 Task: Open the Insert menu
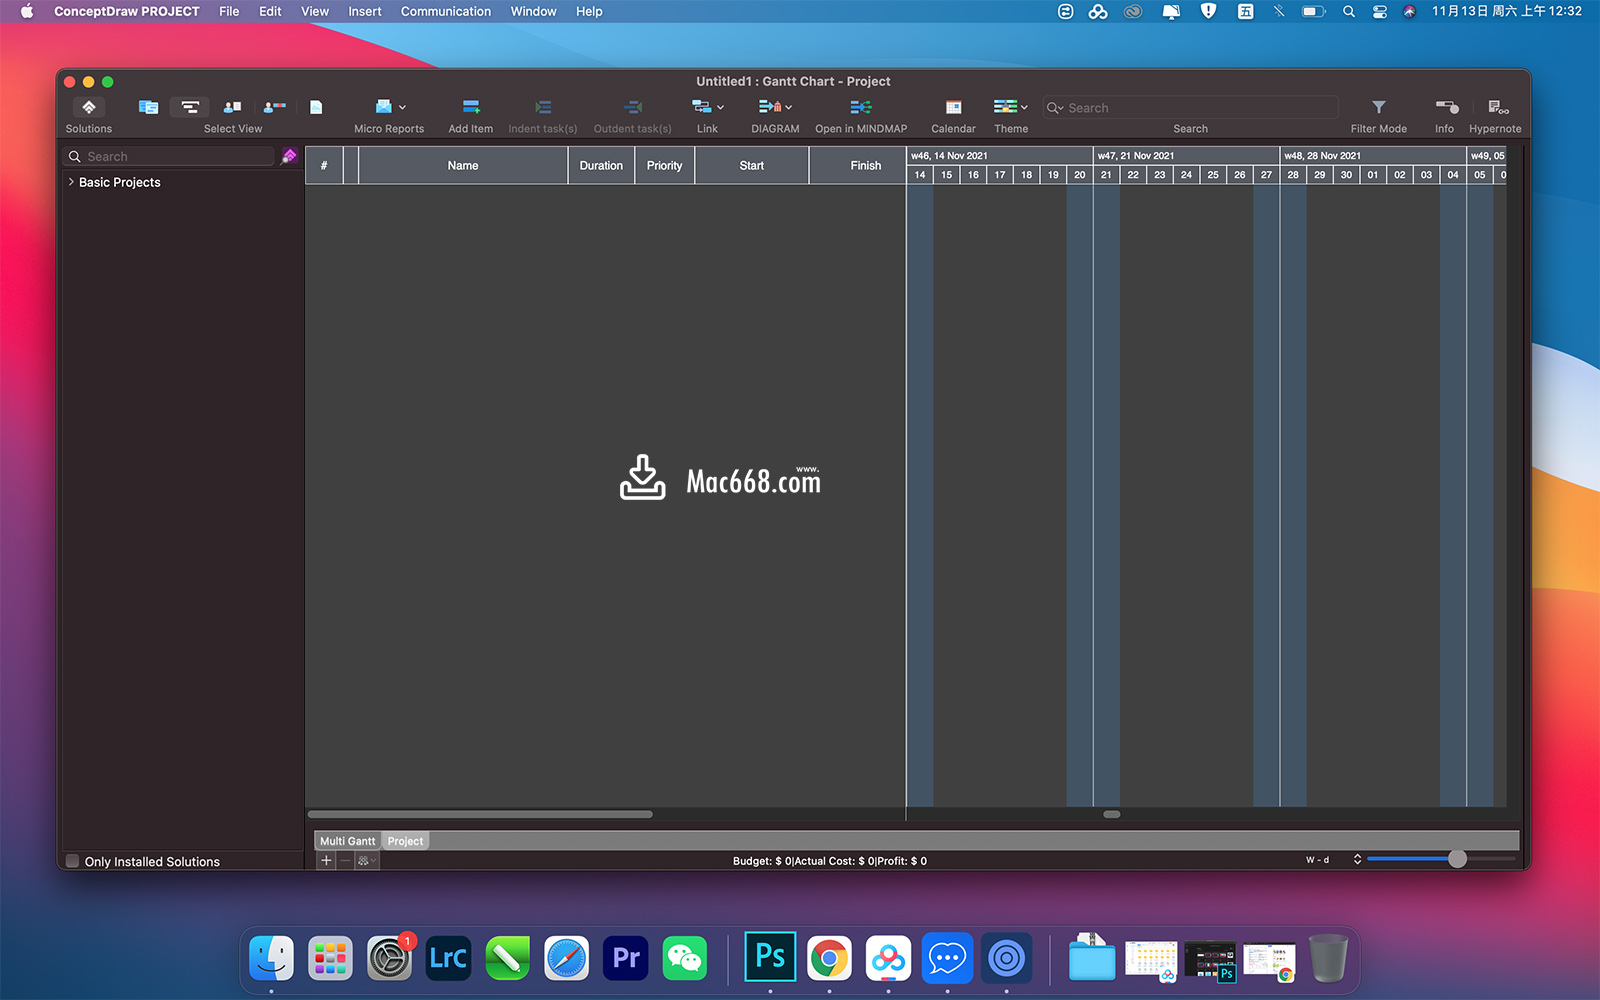[365, 11]
